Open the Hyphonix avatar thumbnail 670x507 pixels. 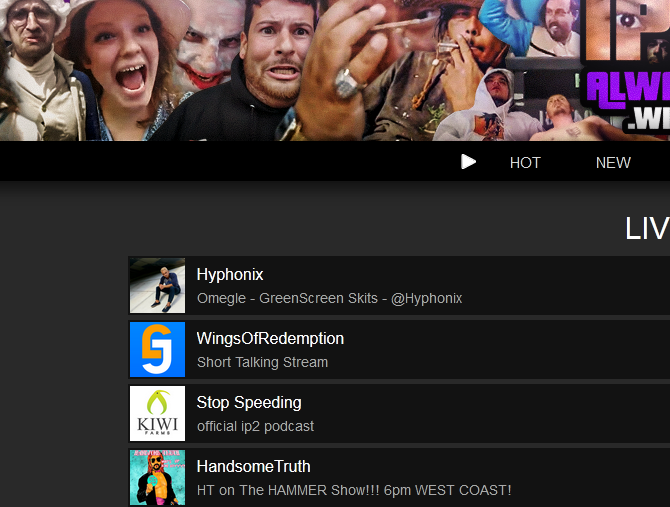click(x=157, y=285)
